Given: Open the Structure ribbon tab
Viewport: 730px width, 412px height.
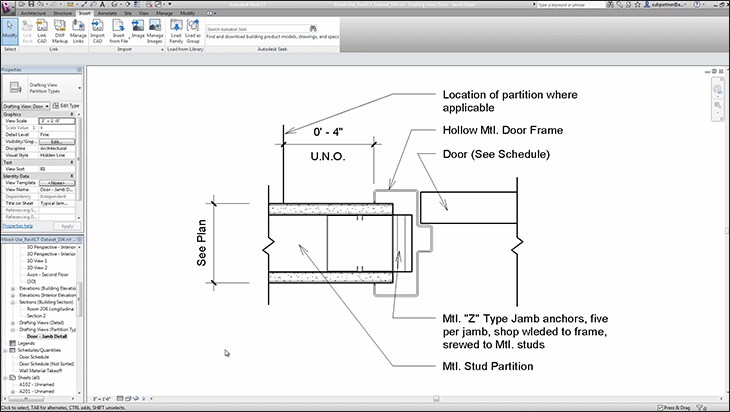Looking at the screenshot, I should tap(62, 13).
